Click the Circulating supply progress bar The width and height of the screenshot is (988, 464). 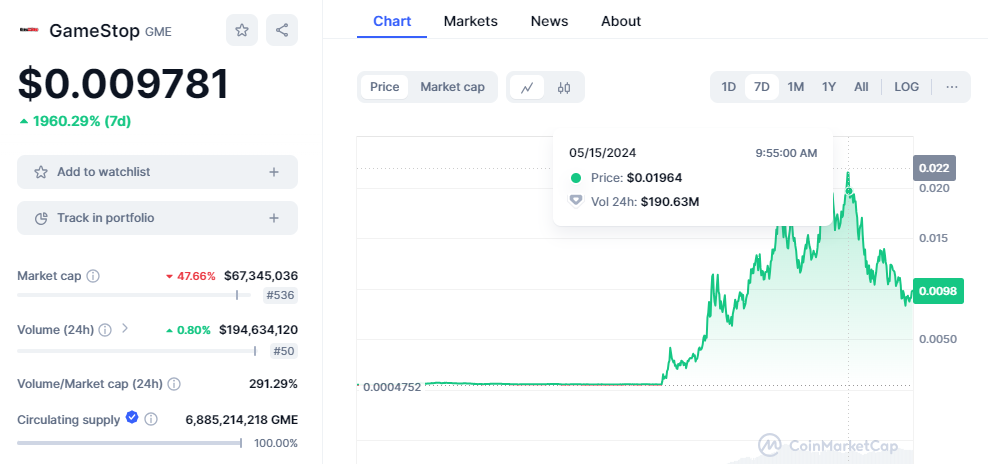[129, 443]
